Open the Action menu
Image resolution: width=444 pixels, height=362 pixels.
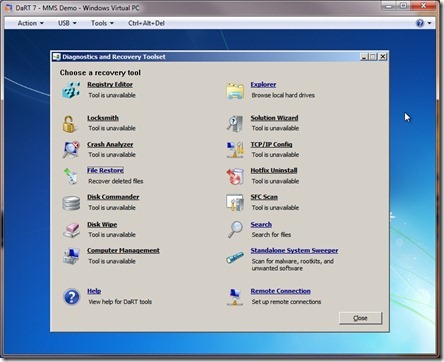click(30, 23)
